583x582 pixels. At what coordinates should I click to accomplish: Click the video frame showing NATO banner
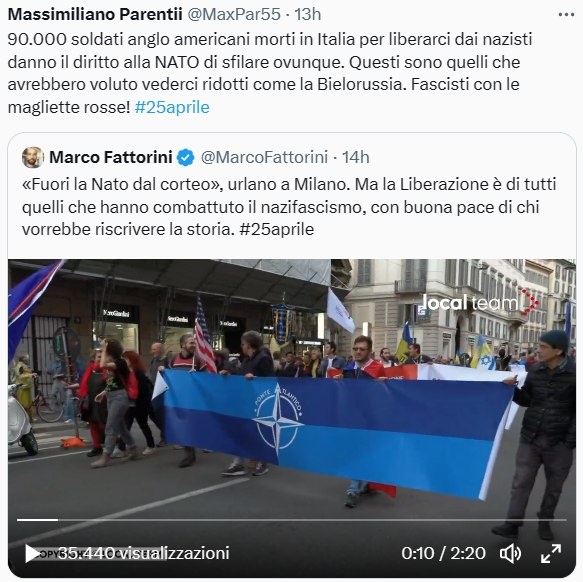click(x=292, y=409)
